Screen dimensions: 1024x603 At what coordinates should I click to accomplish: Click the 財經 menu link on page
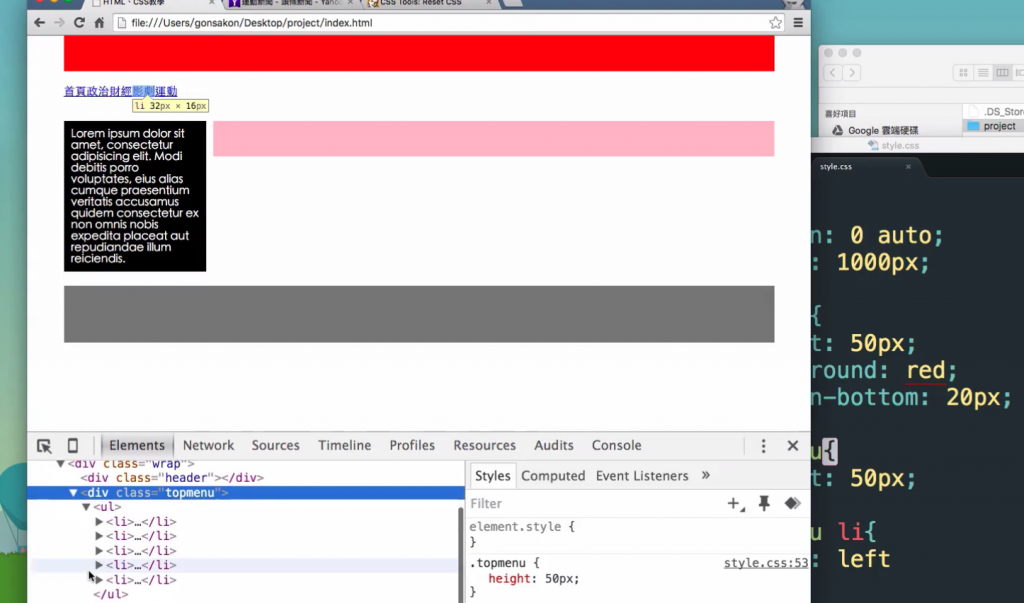coord(121,91)
